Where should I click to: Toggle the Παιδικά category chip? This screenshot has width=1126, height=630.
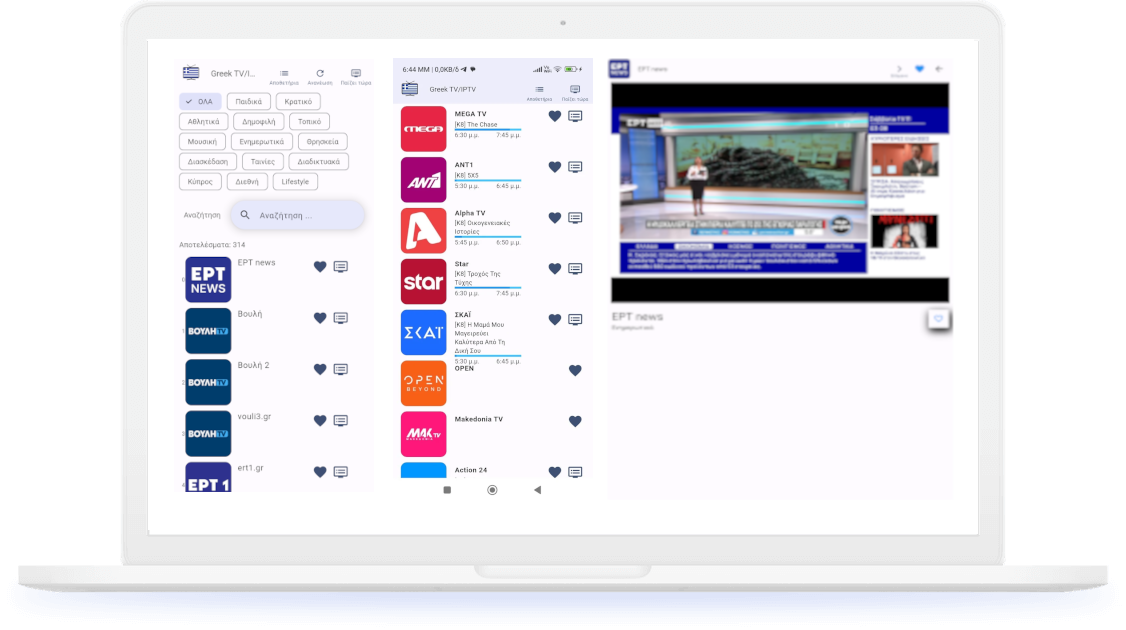pyautogui.click(x=248, y=101)
